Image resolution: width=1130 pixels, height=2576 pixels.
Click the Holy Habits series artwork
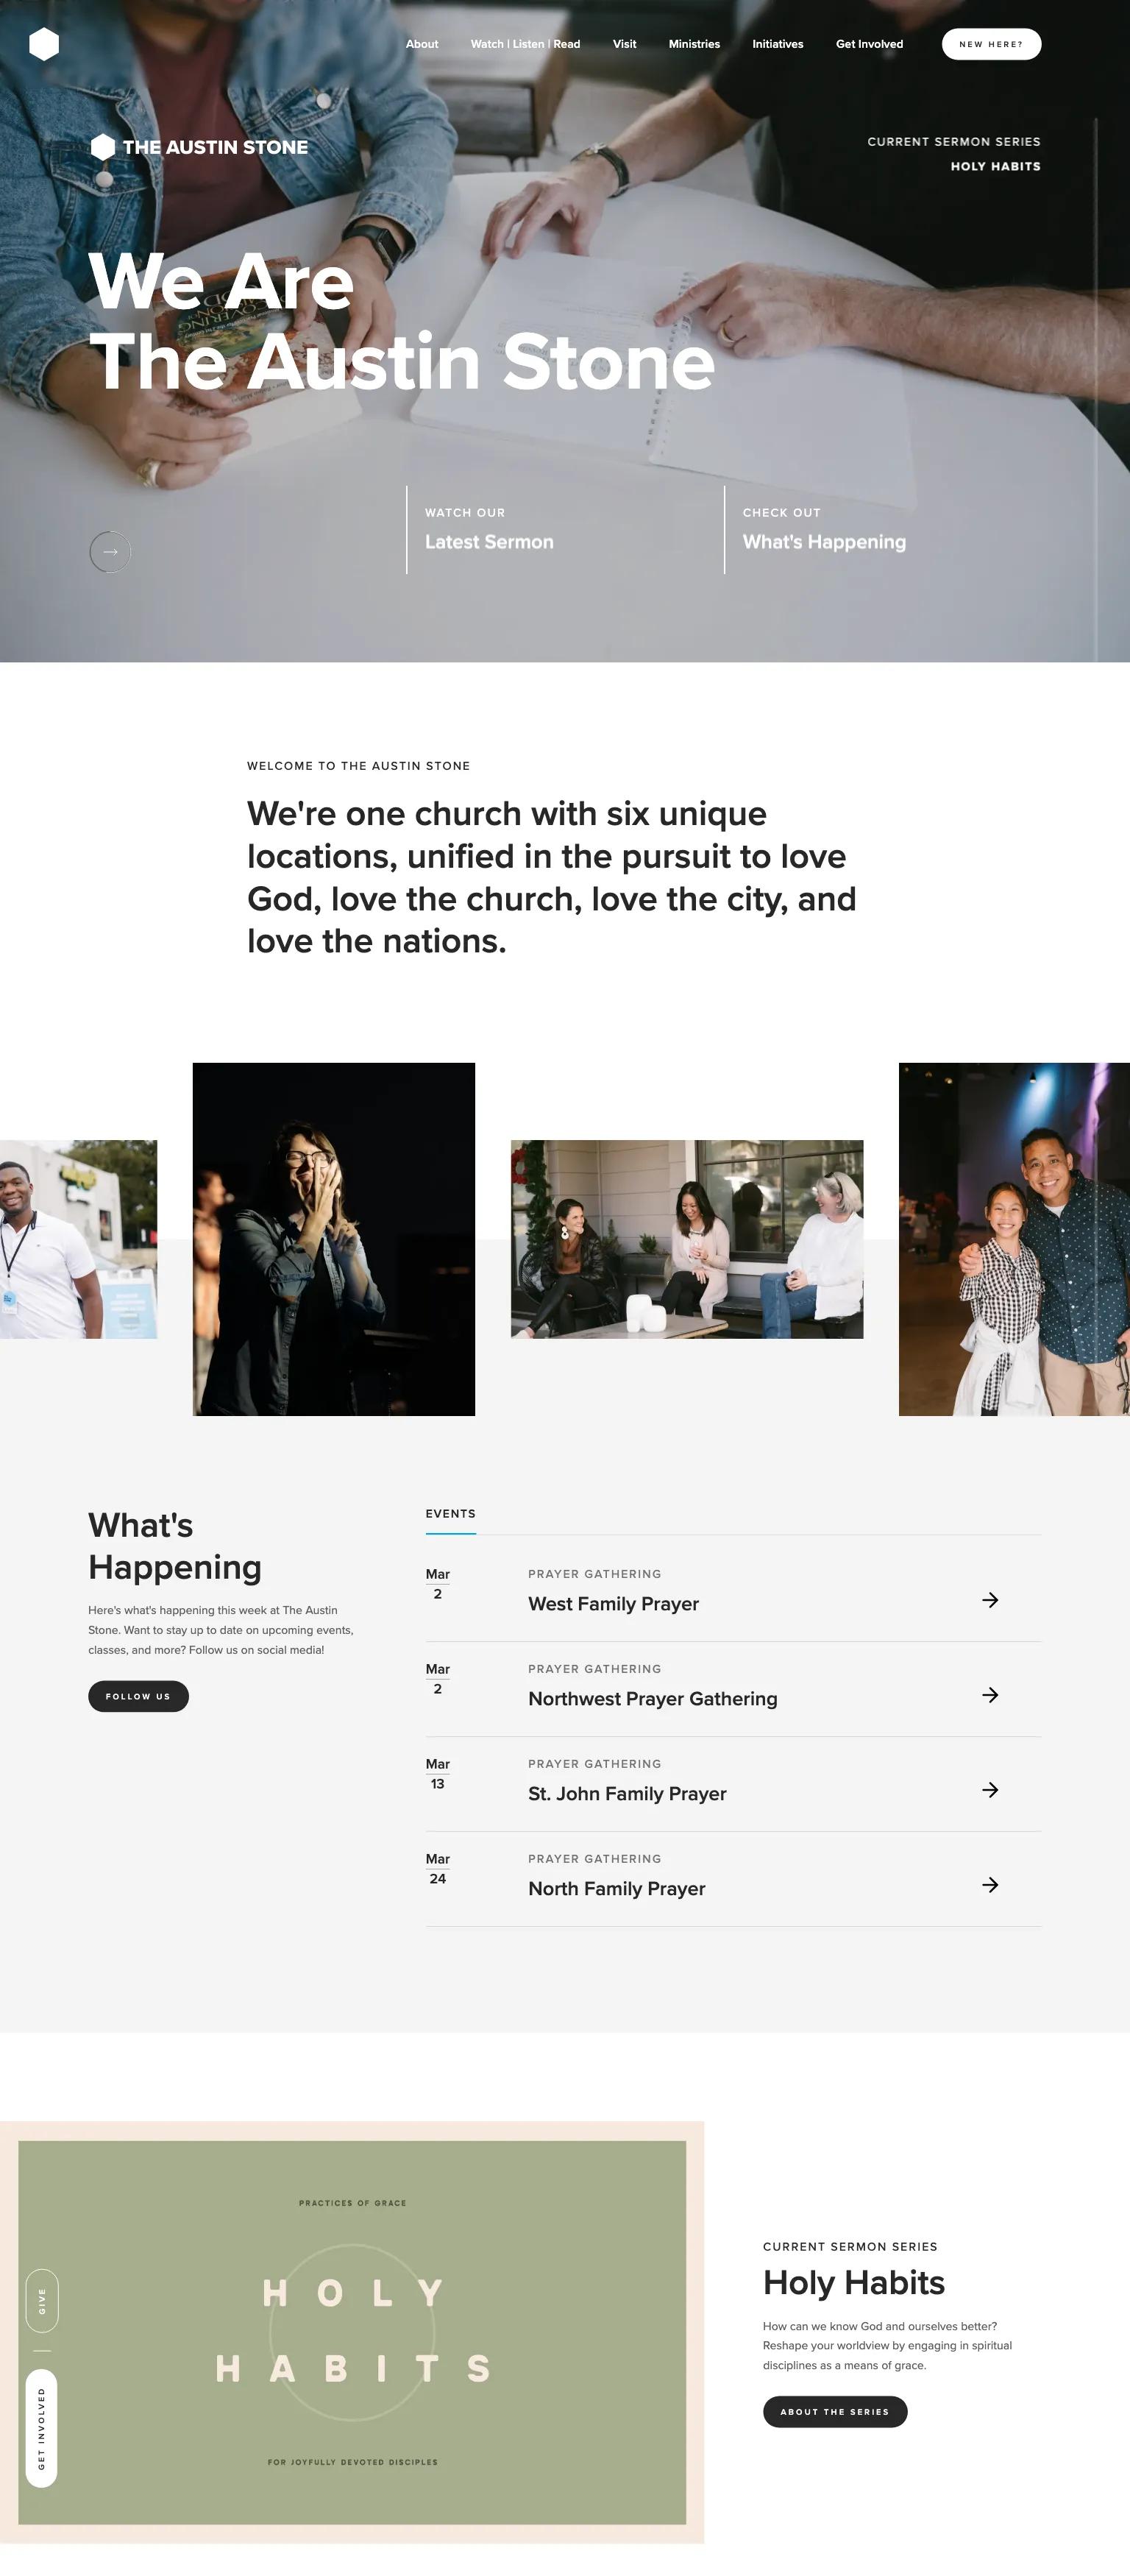(352, 2332)
